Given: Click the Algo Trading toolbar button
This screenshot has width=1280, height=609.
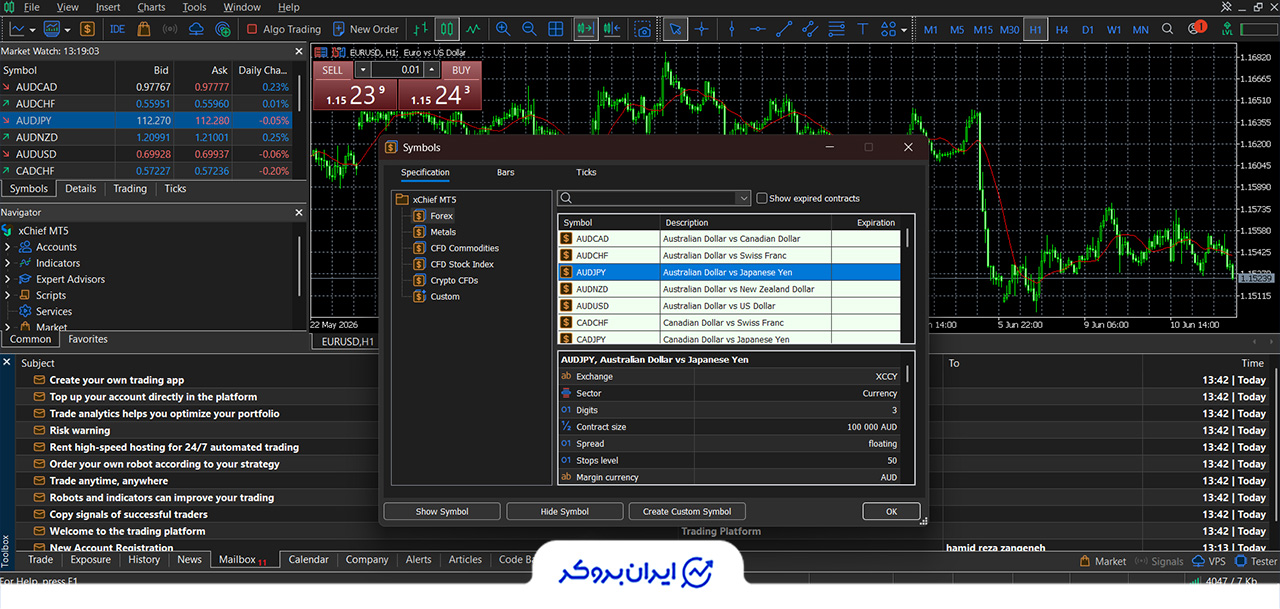Looking at the screenshot, I should click(284, 29).
